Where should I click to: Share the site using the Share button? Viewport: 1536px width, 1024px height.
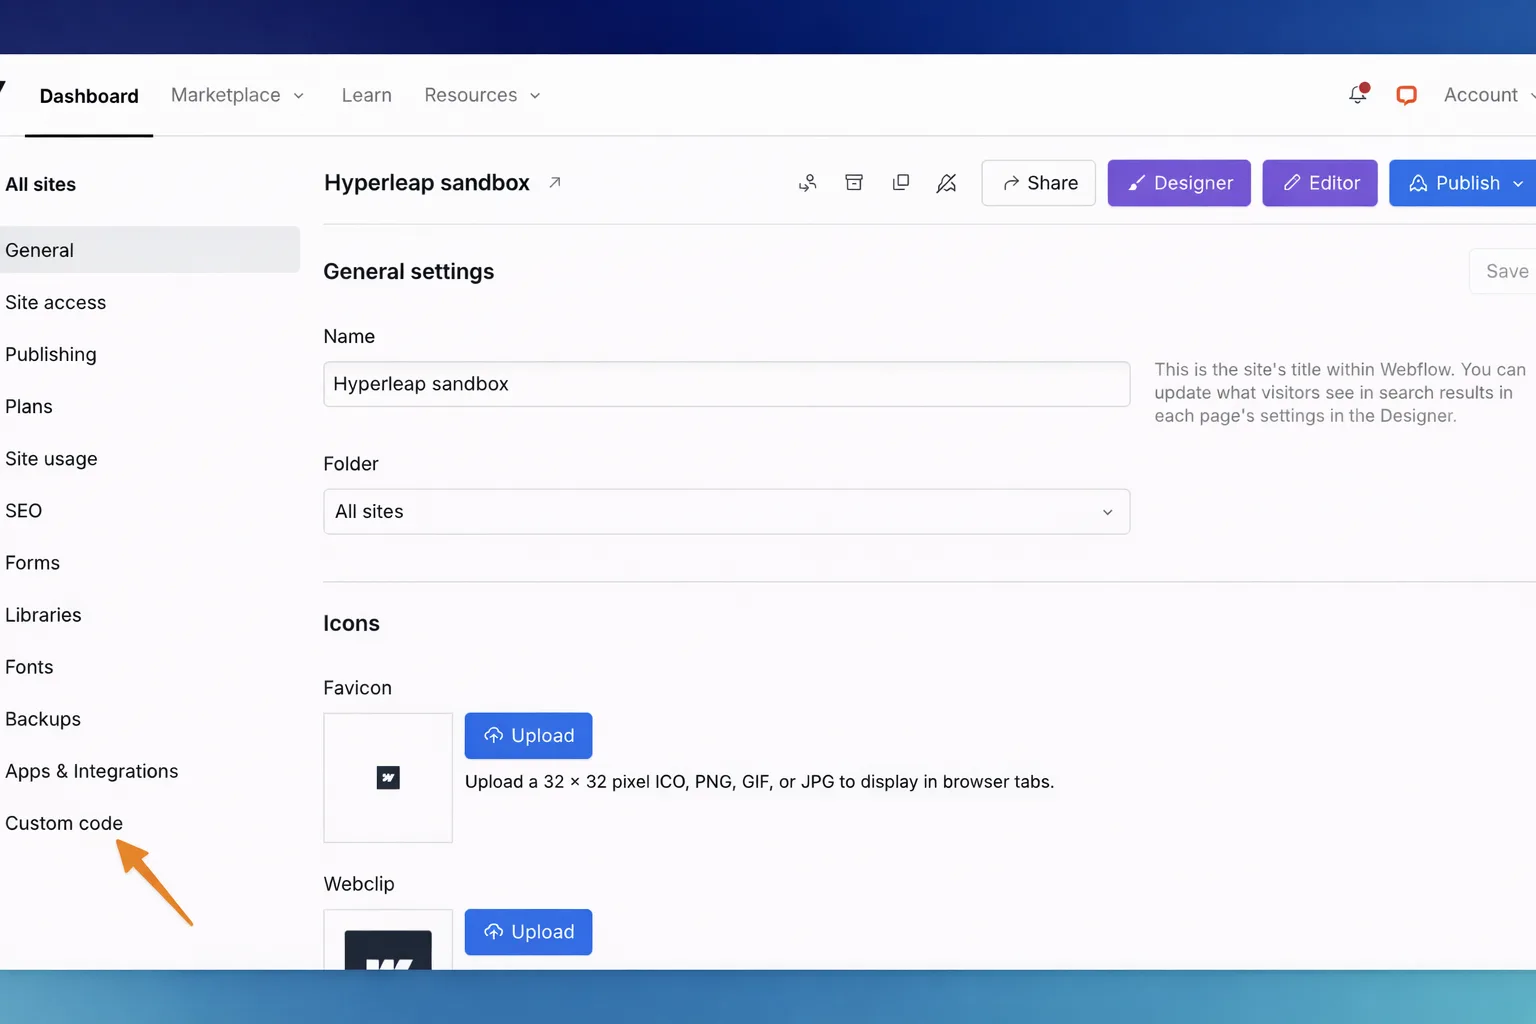(1038, 183)
